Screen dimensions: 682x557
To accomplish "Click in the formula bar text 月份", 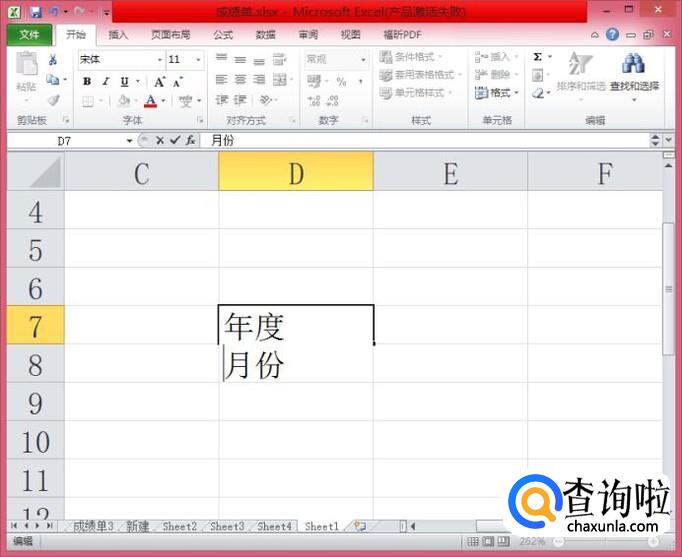I will 222,140.
